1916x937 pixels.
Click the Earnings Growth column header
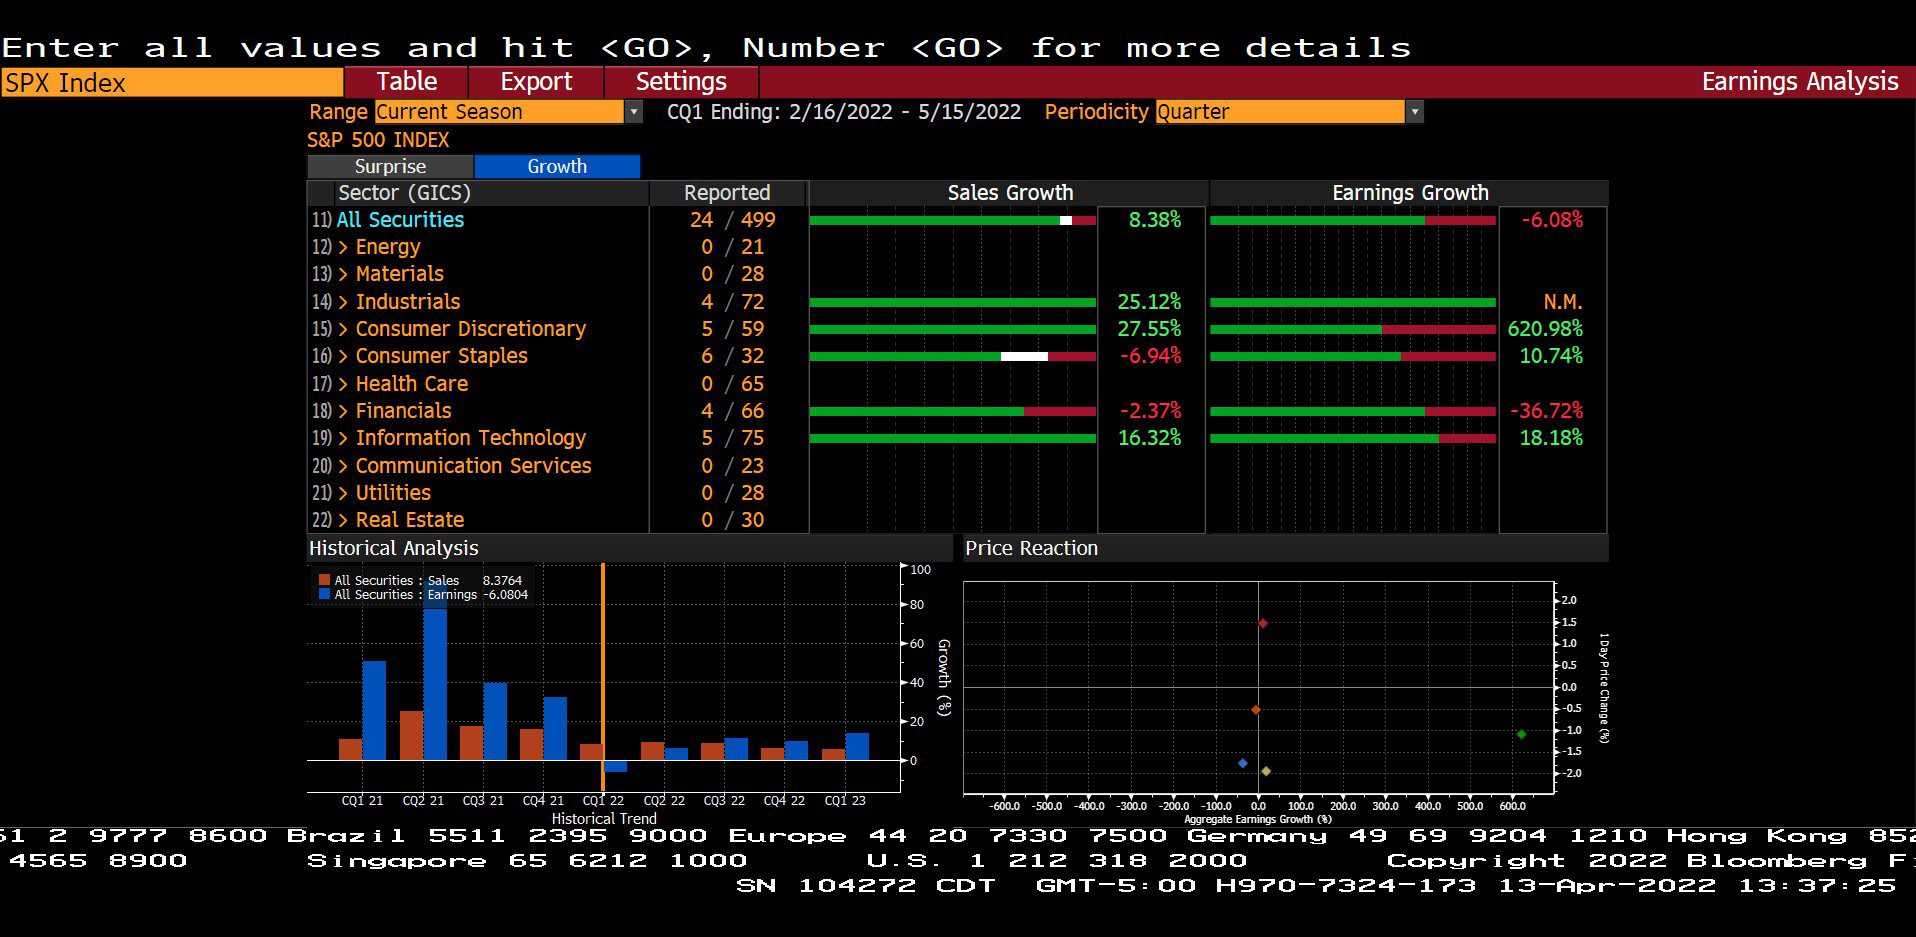(x=1410, y=193)
